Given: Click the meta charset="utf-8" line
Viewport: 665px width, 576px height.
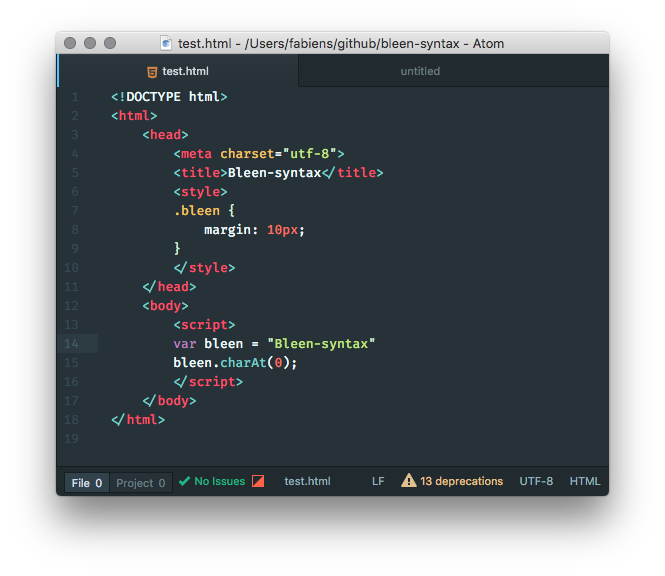Looking at the screenshot, I should (x=259, y=154).
